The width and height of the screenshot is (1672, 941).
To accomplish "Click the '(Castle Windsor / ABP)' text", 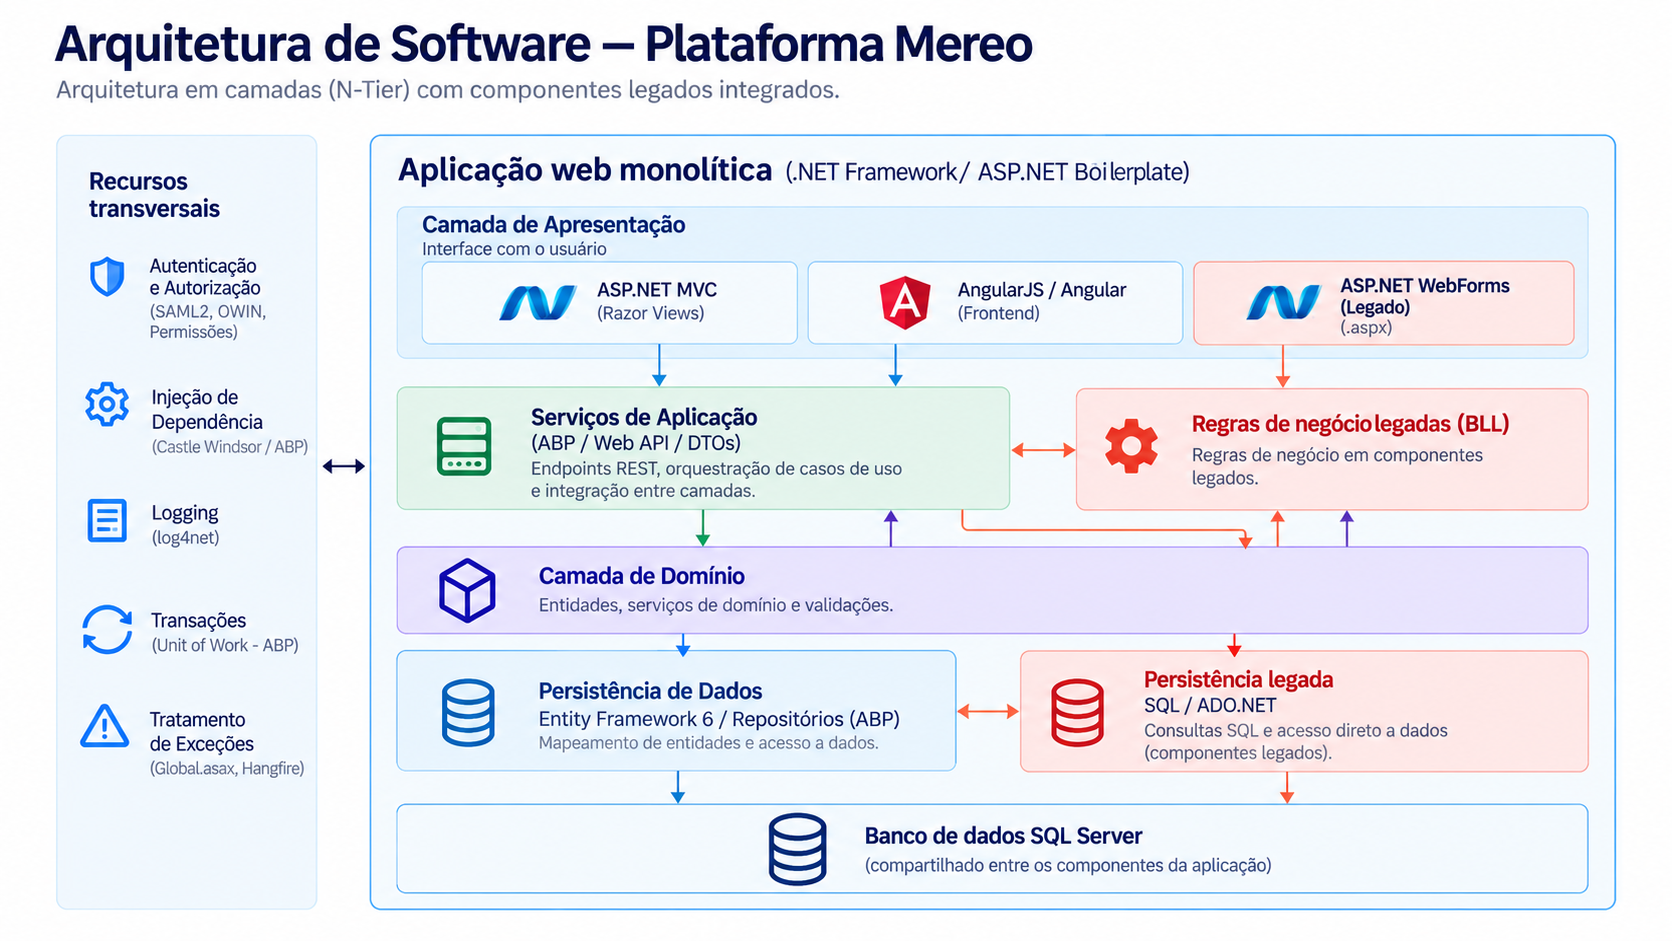I will coord(230,447).
